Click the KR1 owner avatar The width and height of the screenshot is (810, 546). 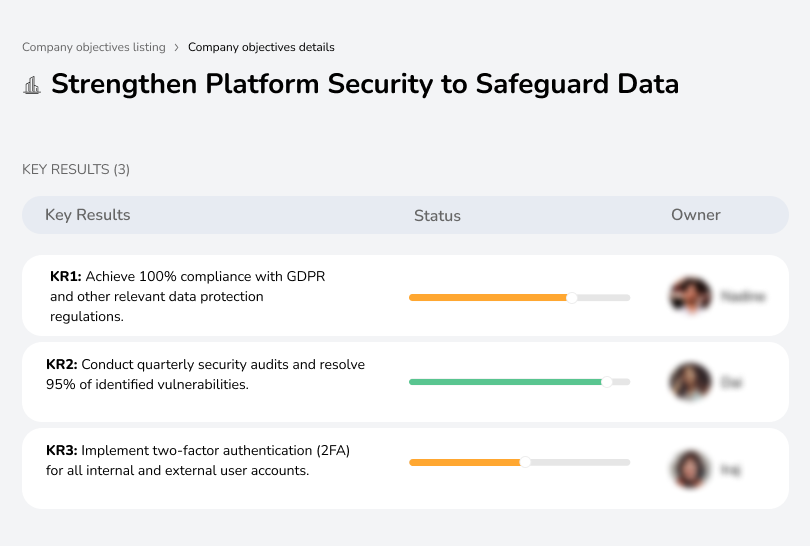coord(690,296)
